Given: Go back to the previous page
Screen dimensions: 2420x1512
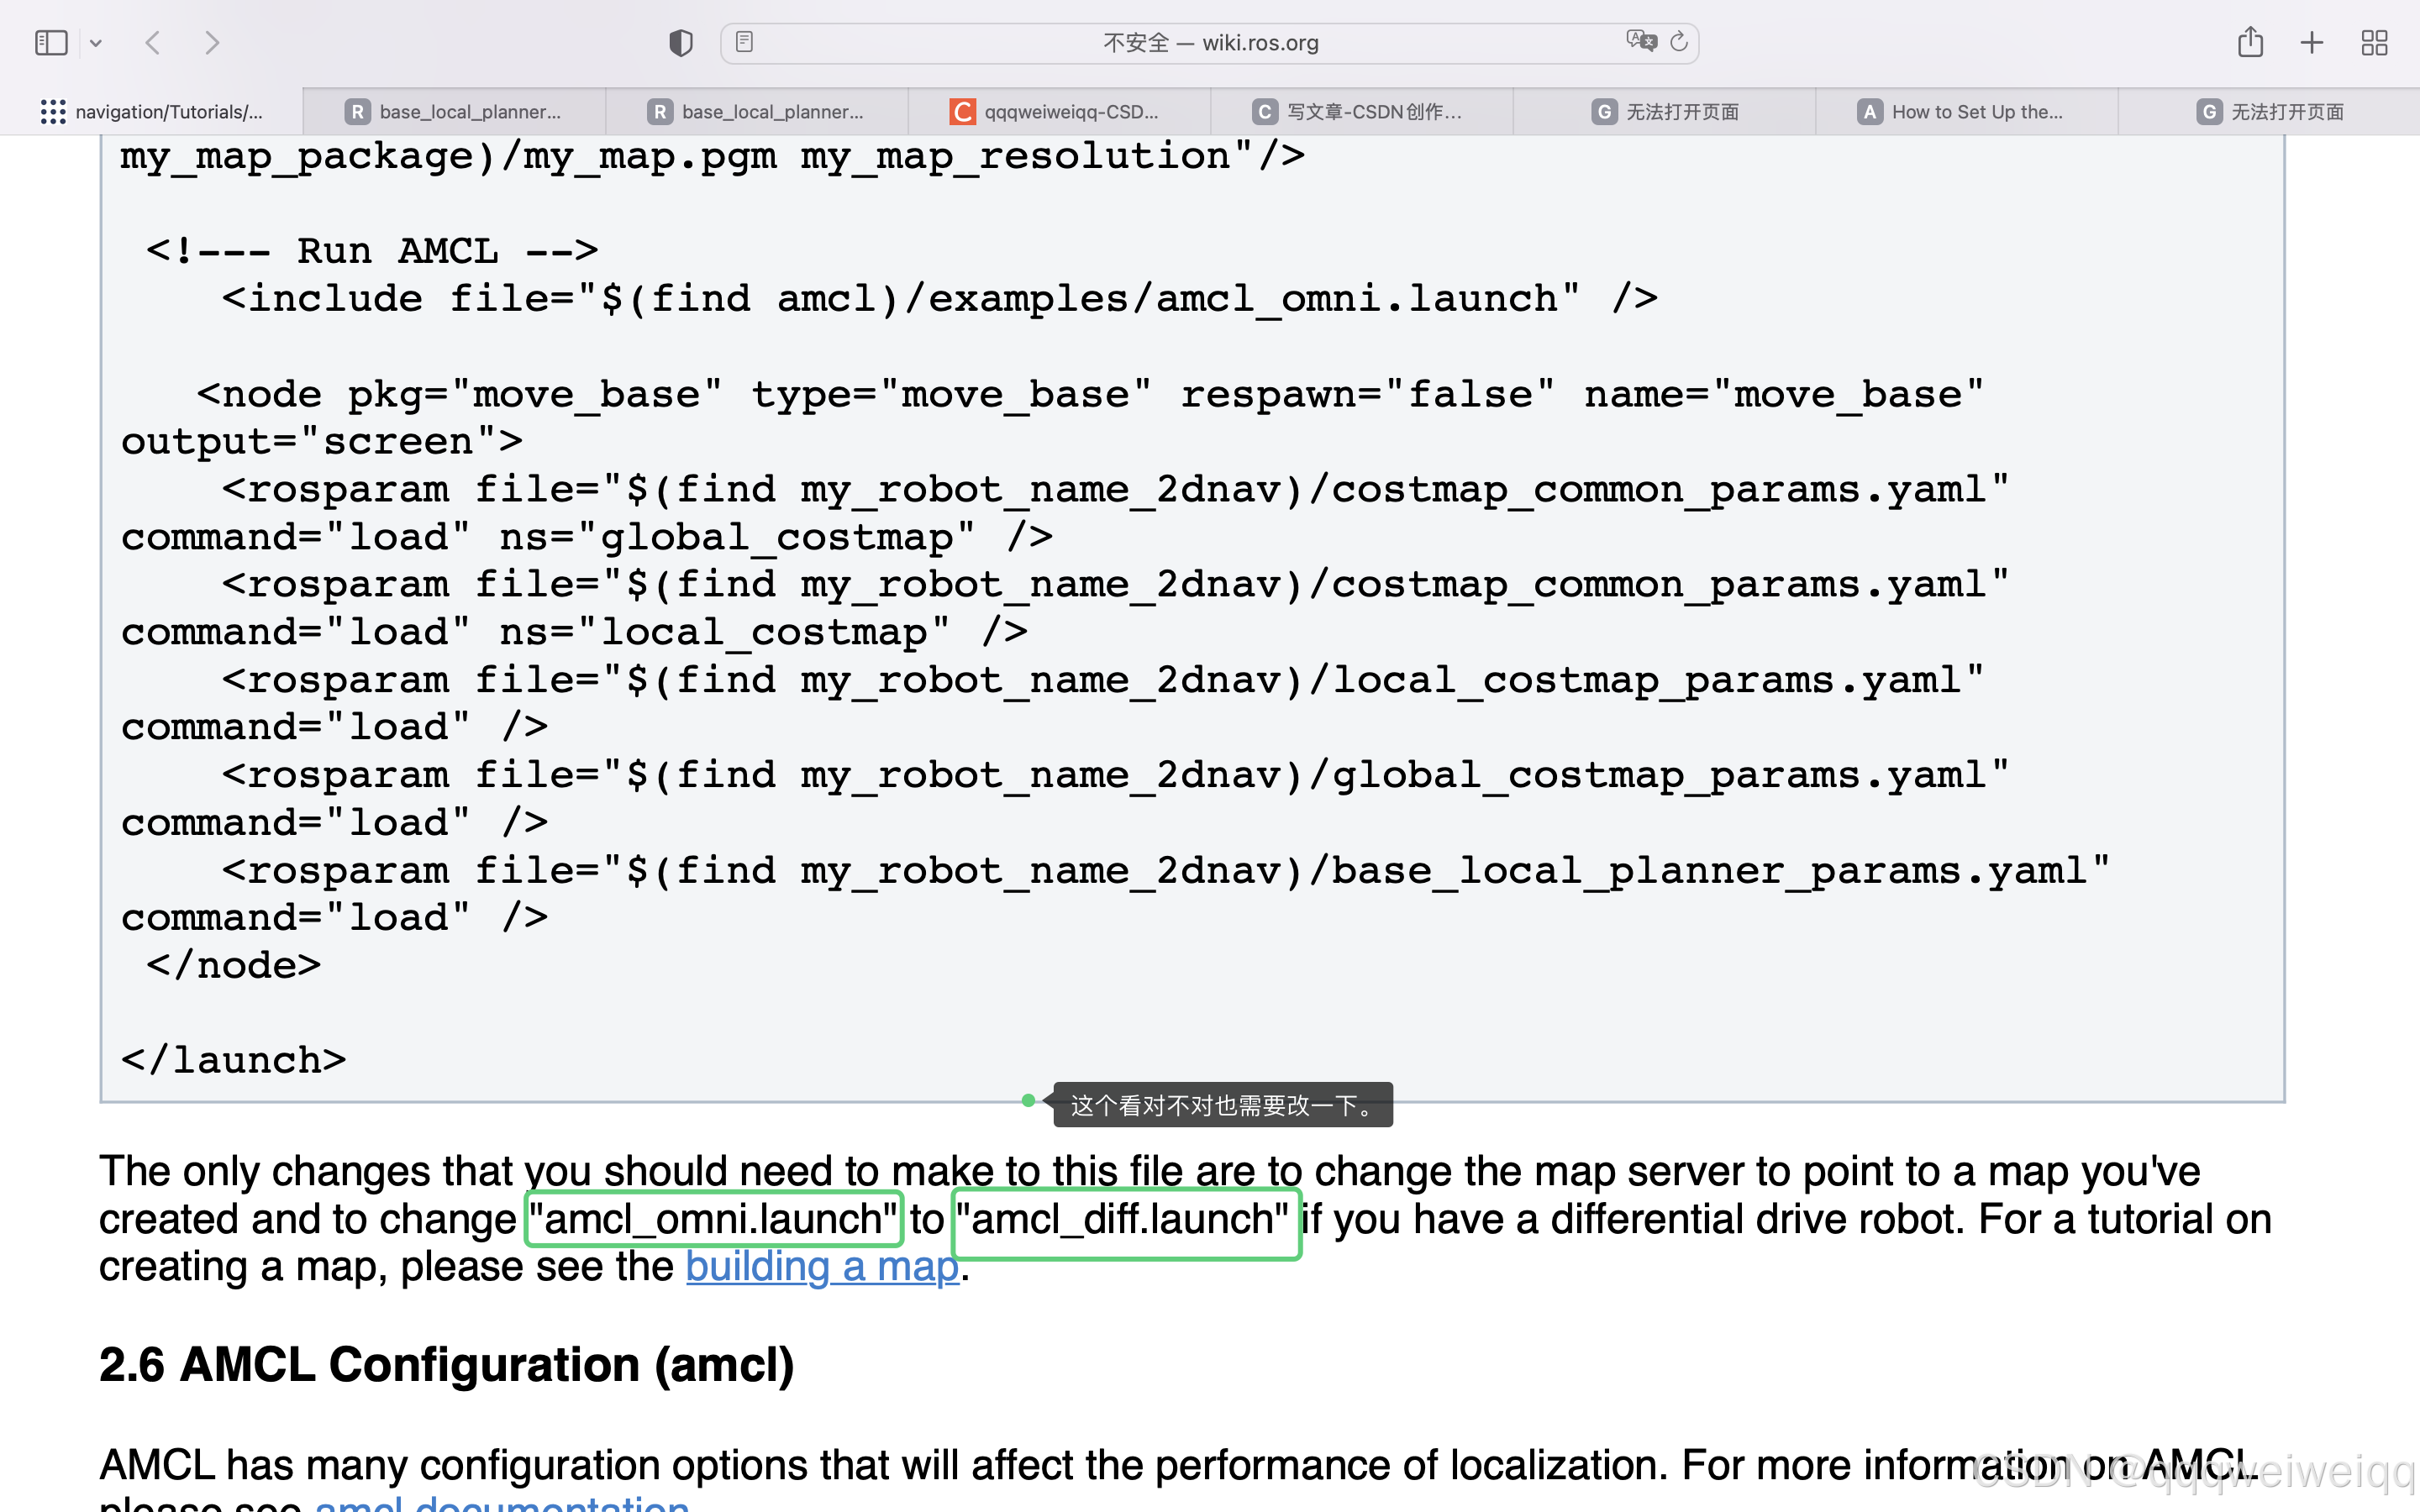Looking at the screenshot, I should pos(153,43).
